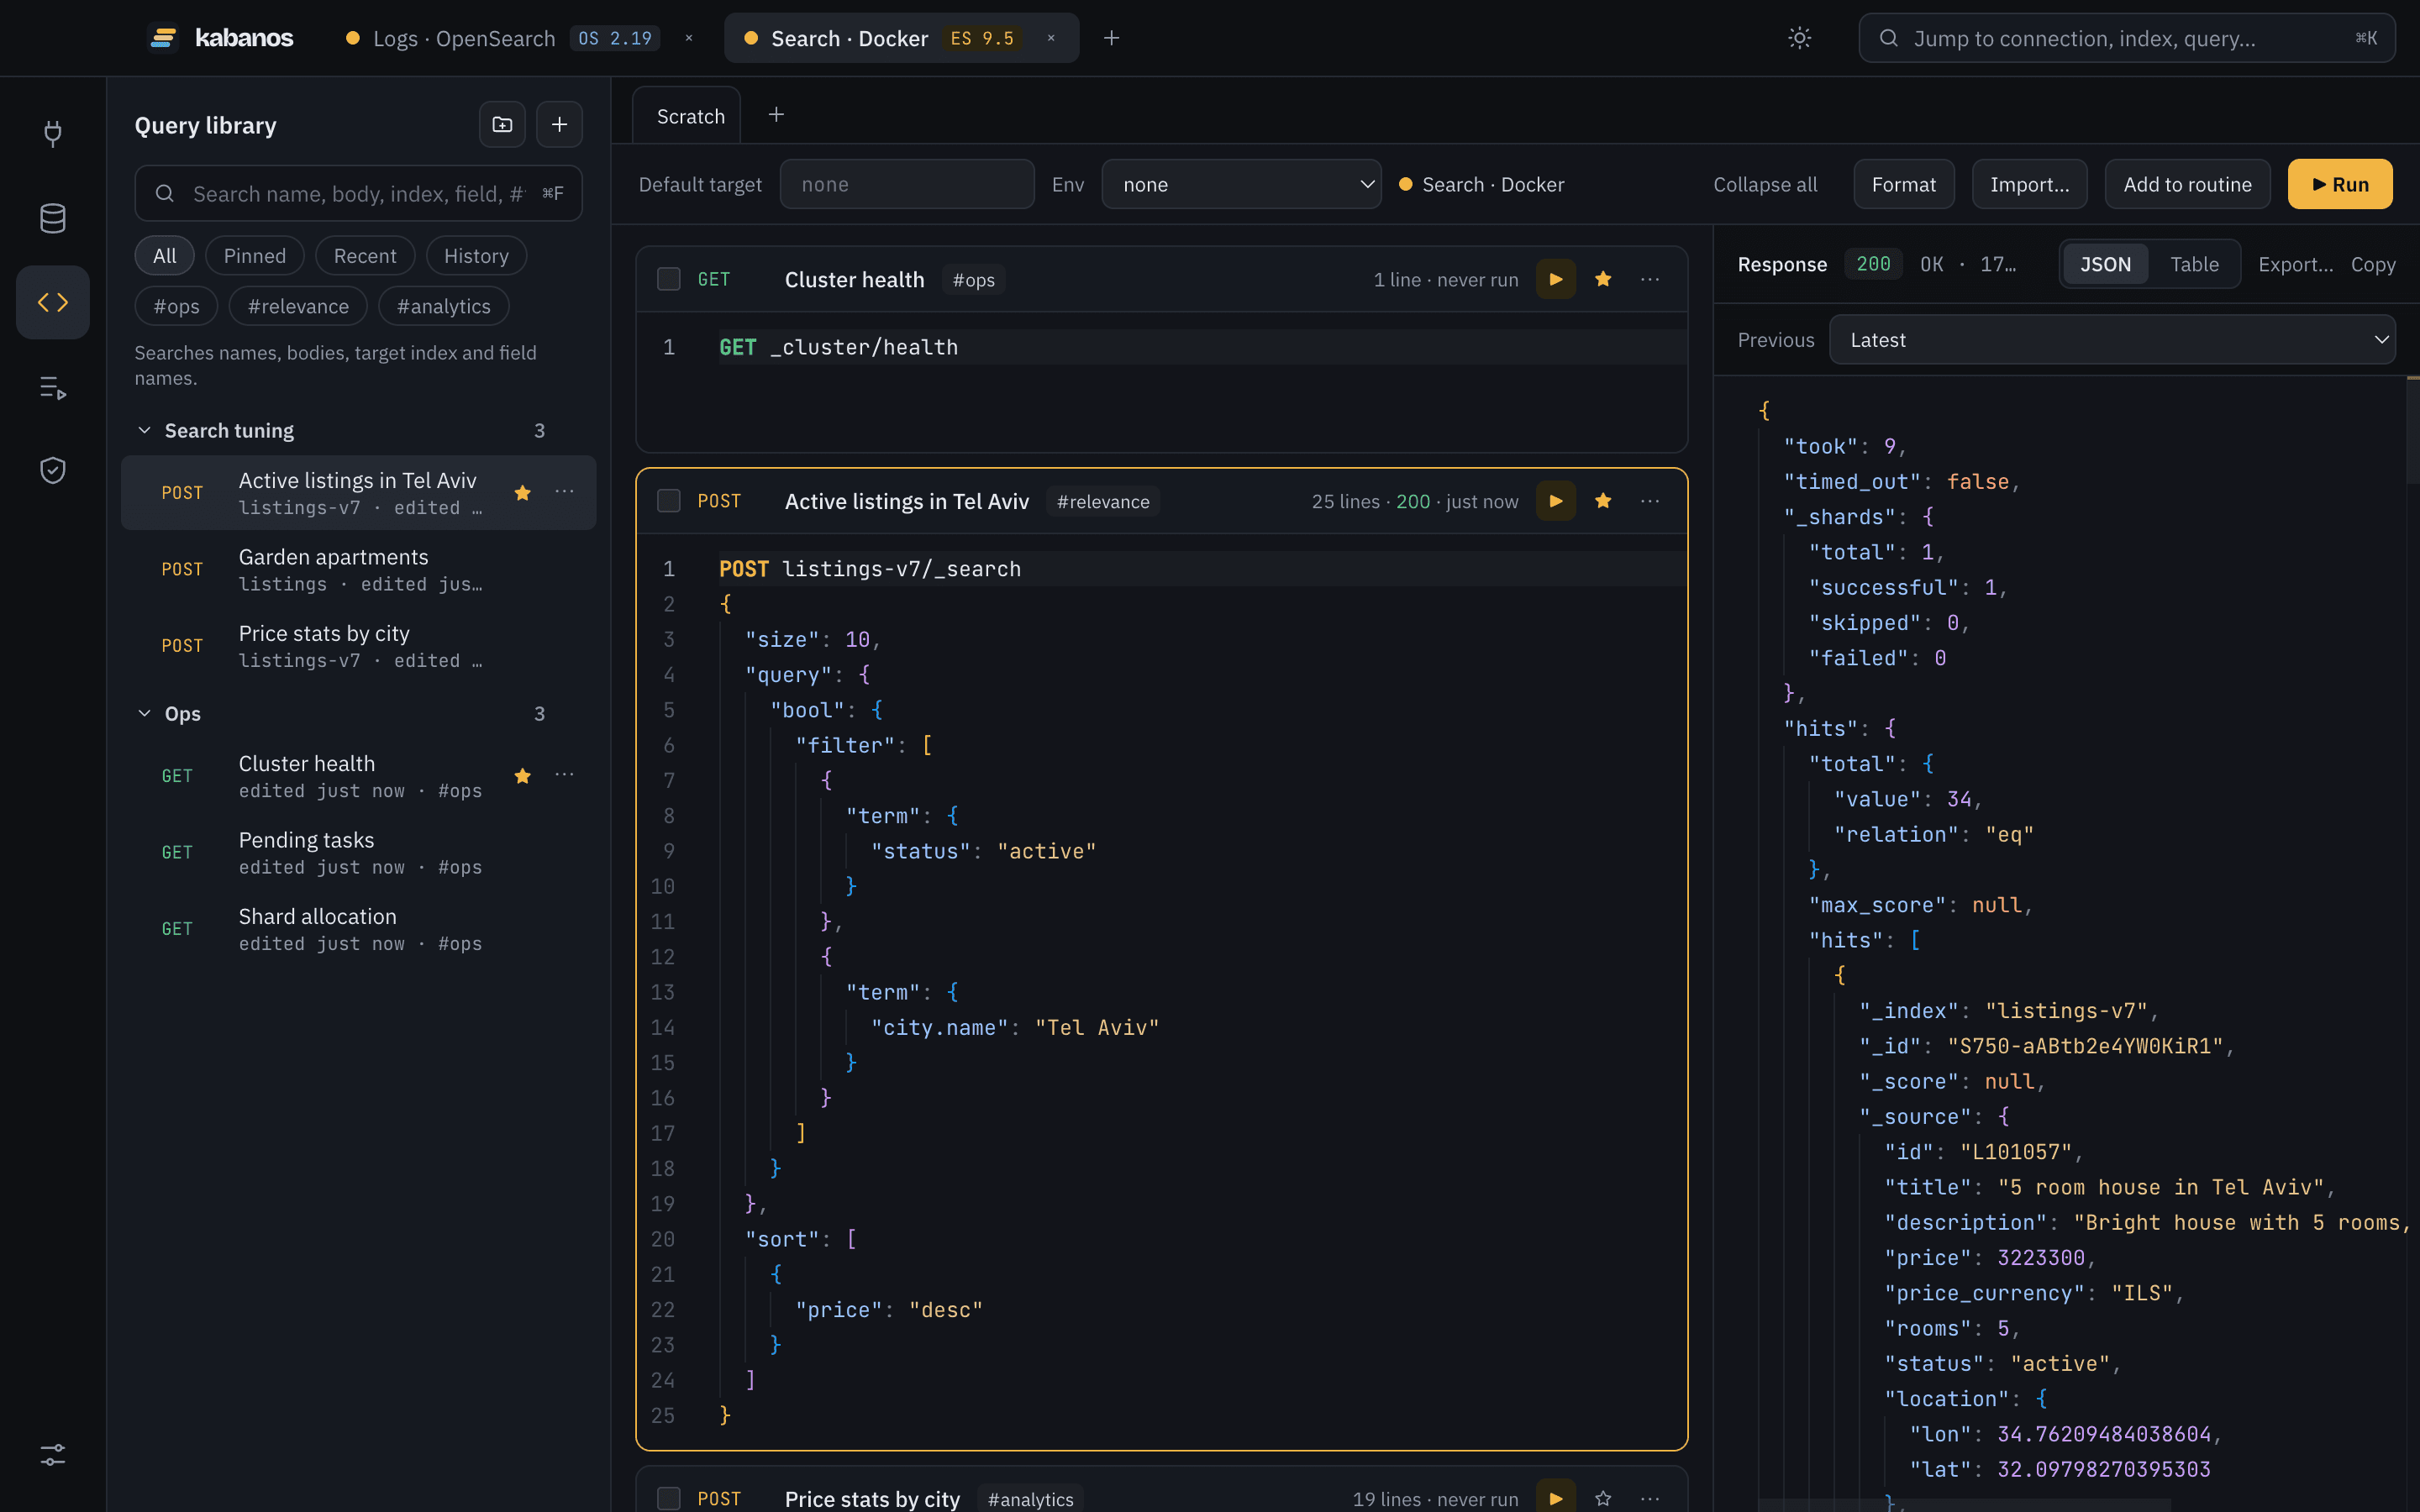Star the Price stats by city cell
This screenshot has width=2420, height=1512.
click(x=1603, y=1498)
